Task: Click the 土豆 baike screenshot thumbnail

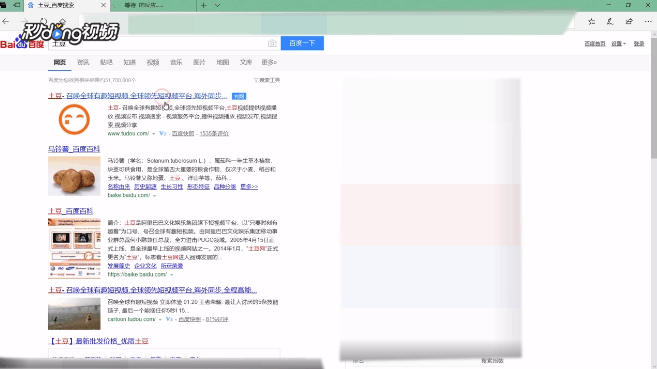Action: 74,248
